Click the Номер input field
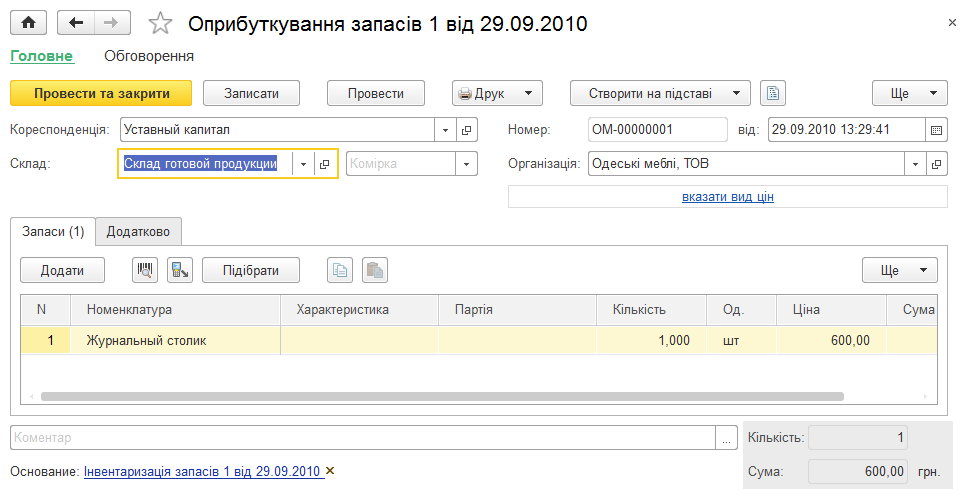This screenshot has height=500, width=961. tap(657, 130)
